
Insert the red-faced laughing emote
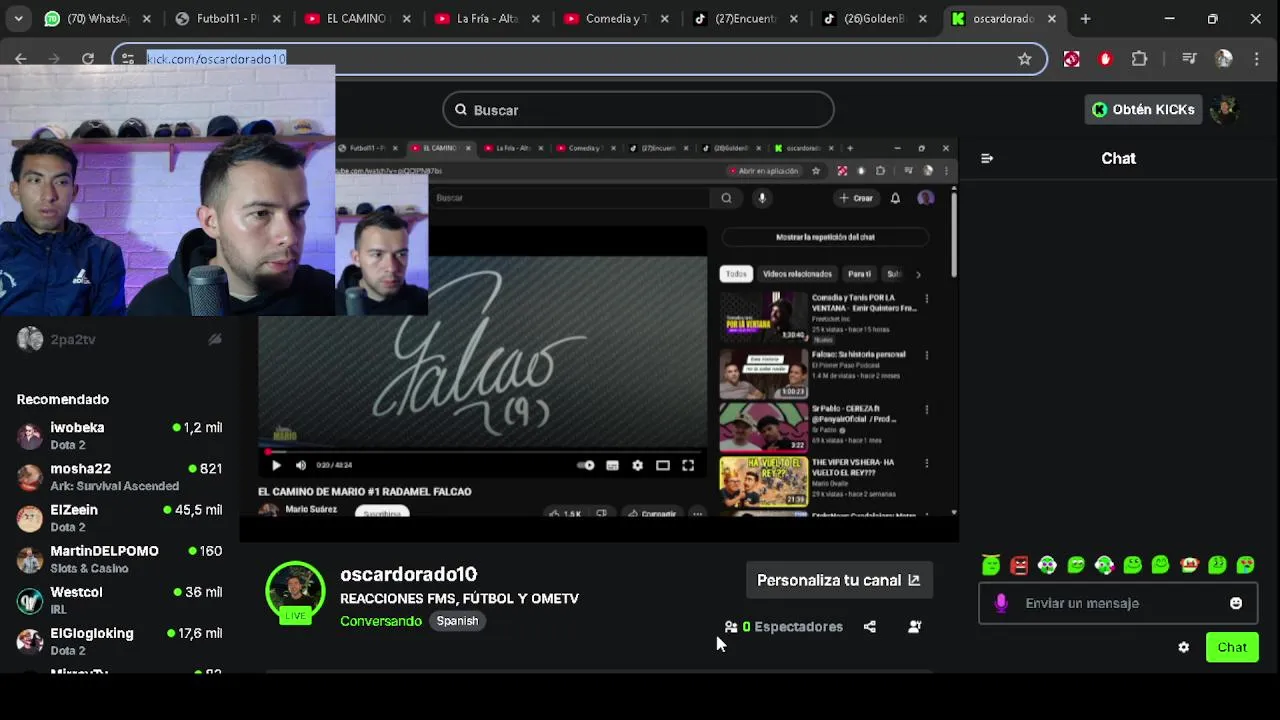click(1189, 565)
